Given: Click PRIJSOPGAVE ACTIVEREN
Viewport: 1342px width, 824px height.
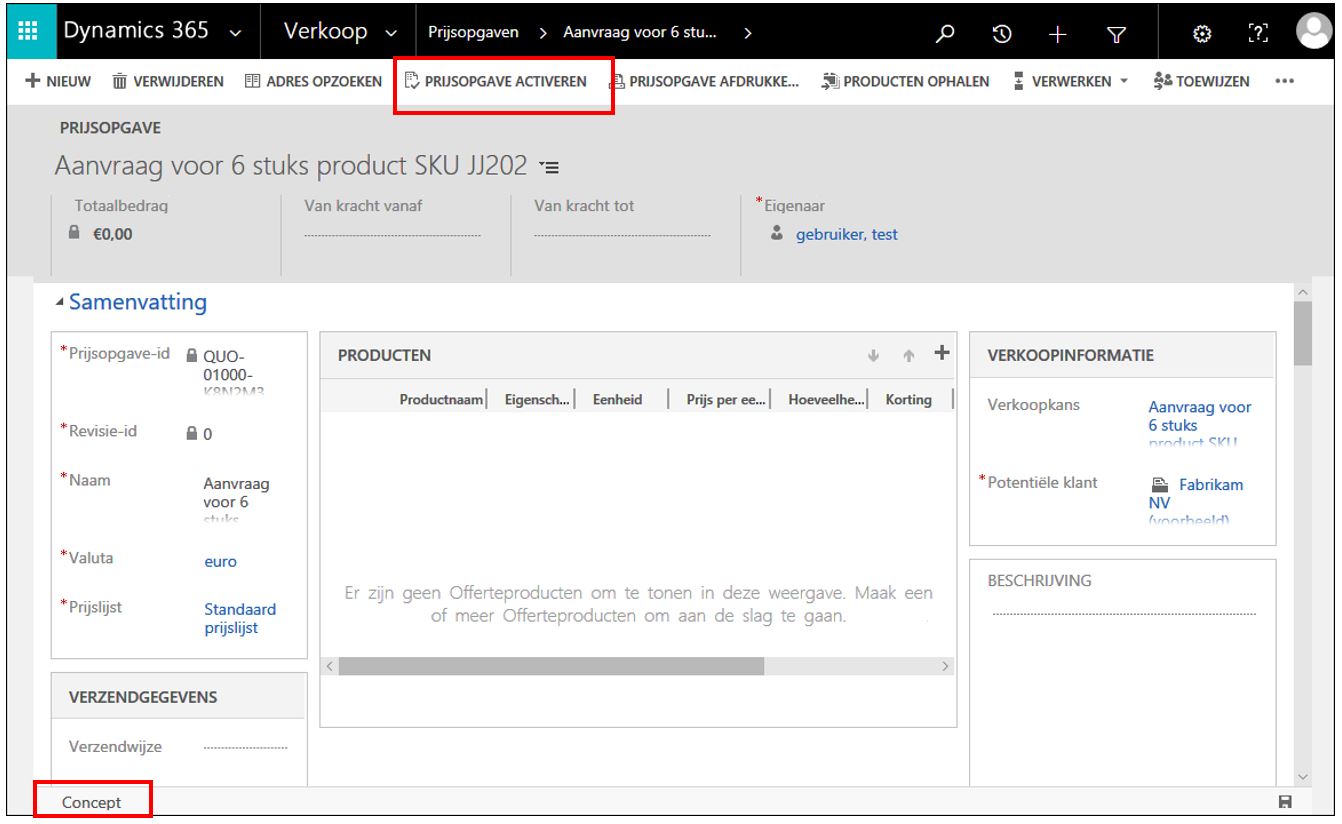Looking at the screenshot, I should coord(496,81).
